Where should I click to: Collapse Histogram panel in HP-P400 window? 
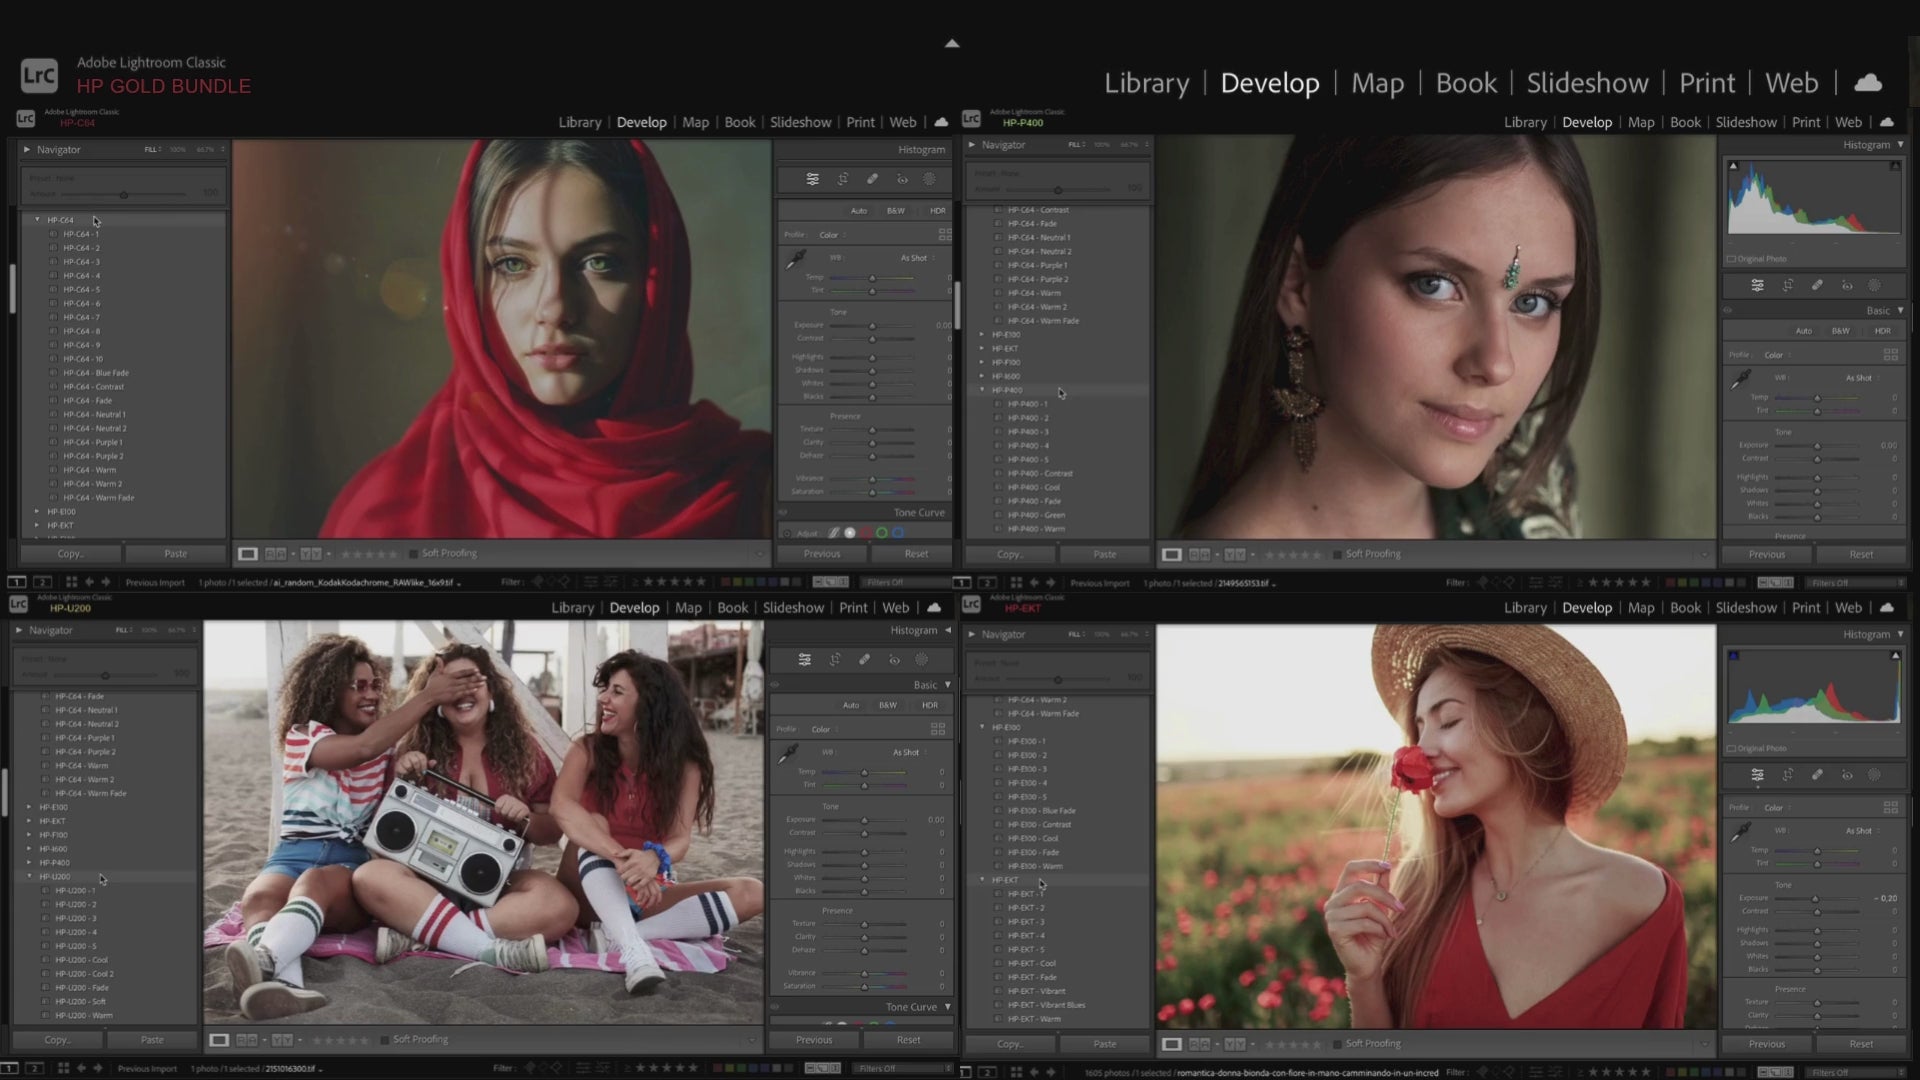(1900, 145)
